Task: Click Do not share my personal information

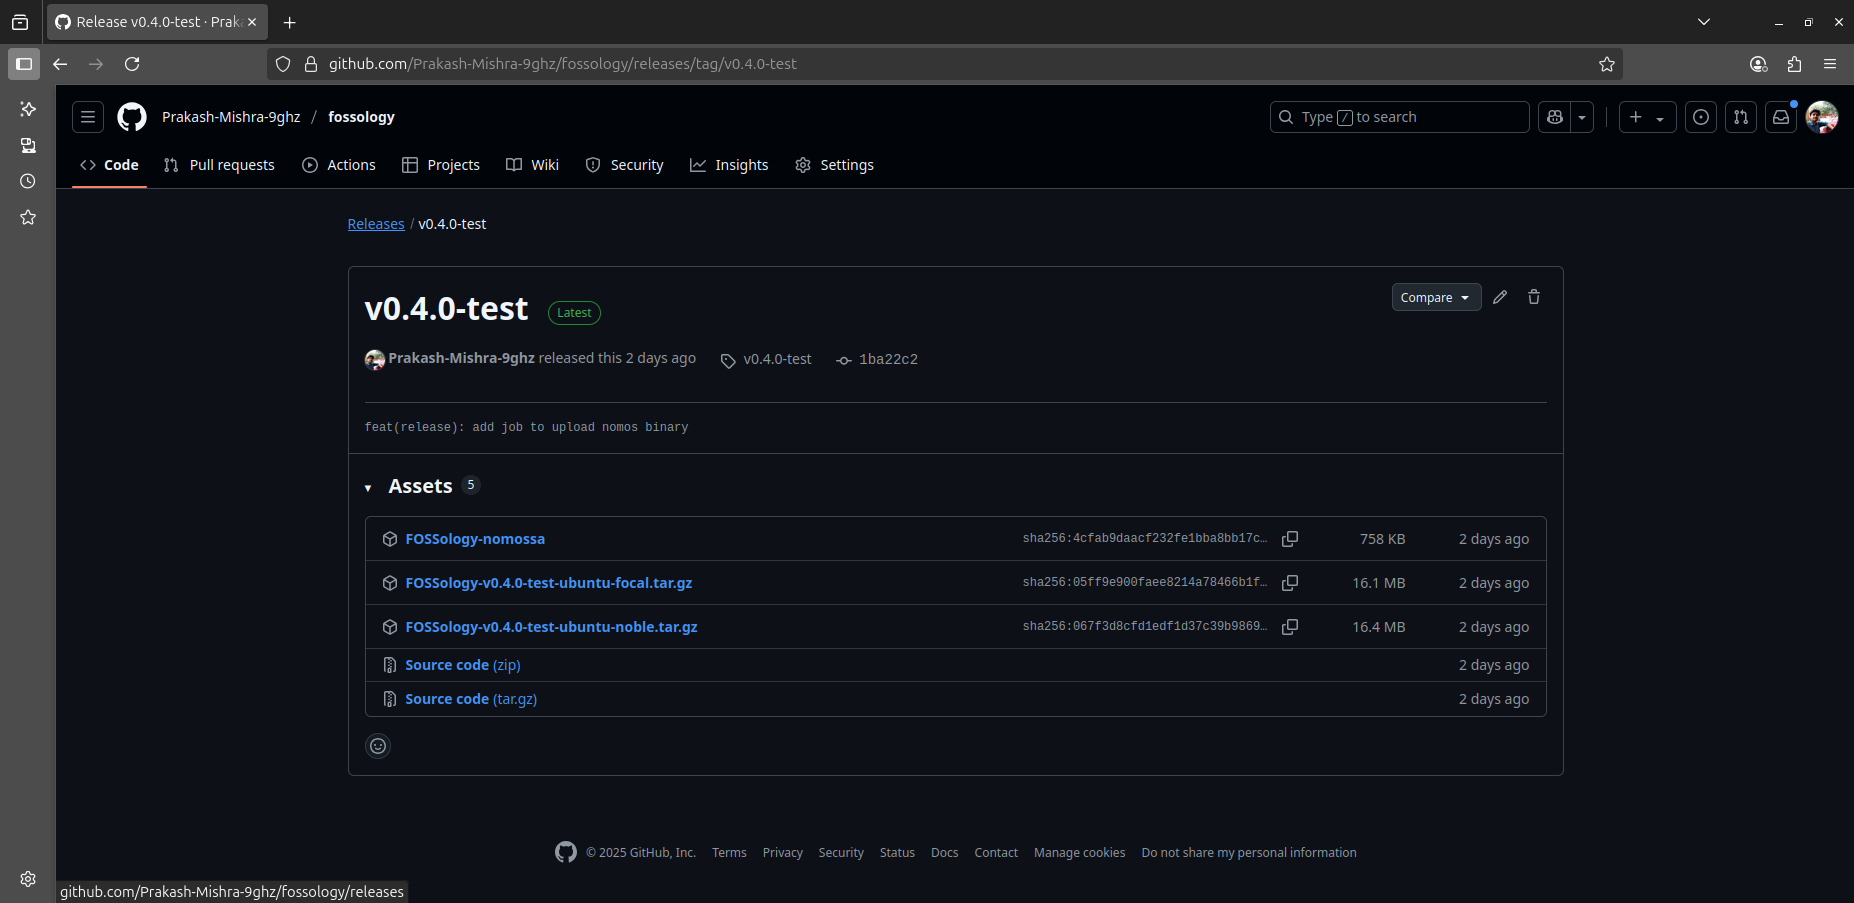Action: [x=1249, y=853]
